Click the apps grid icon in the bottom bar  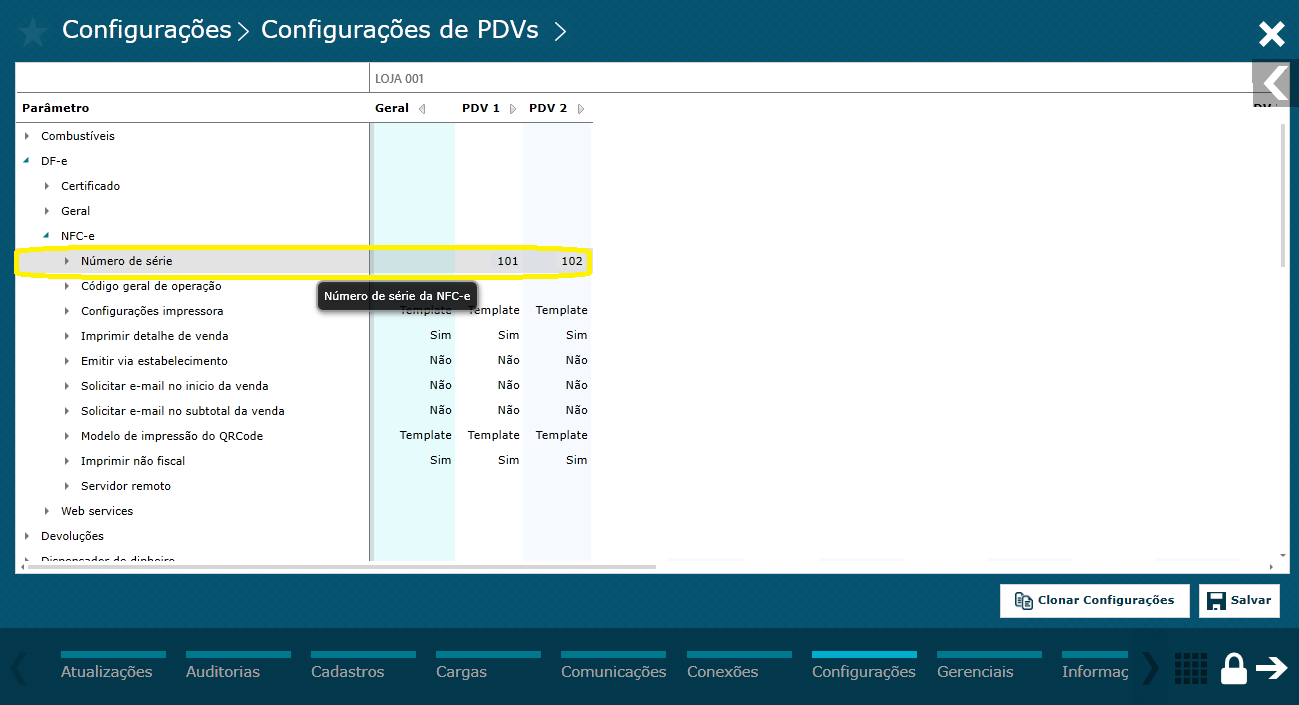pyautogui.click(x=1190, y=668)
